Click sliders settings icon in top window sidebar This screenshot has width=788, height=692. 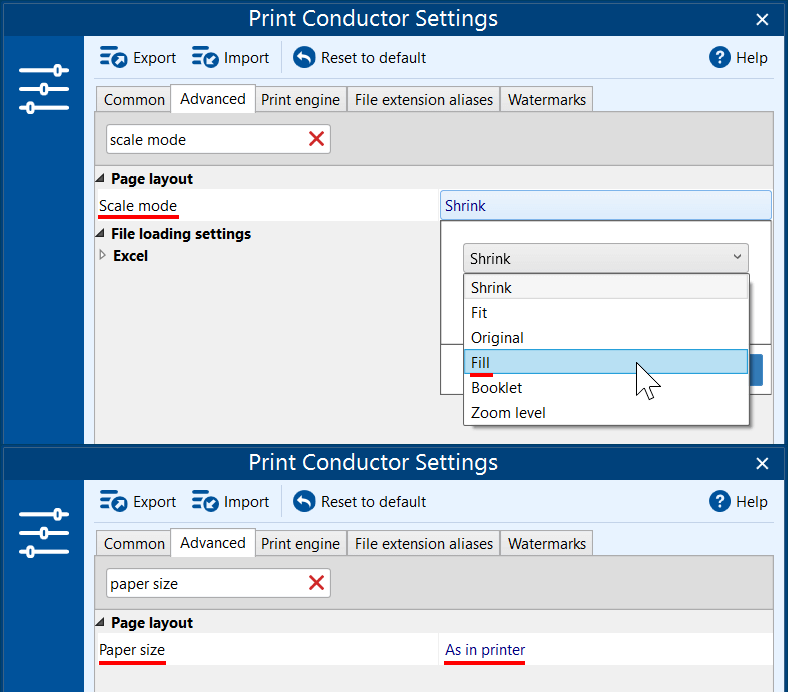(44, 89)
